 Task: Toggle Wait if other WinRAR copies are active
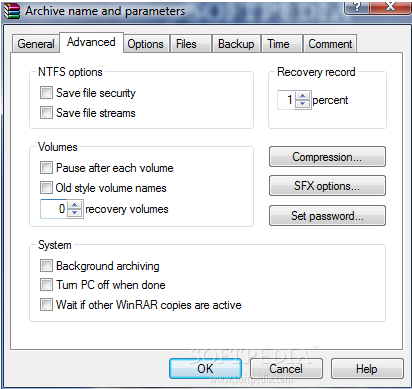(46, 305)
